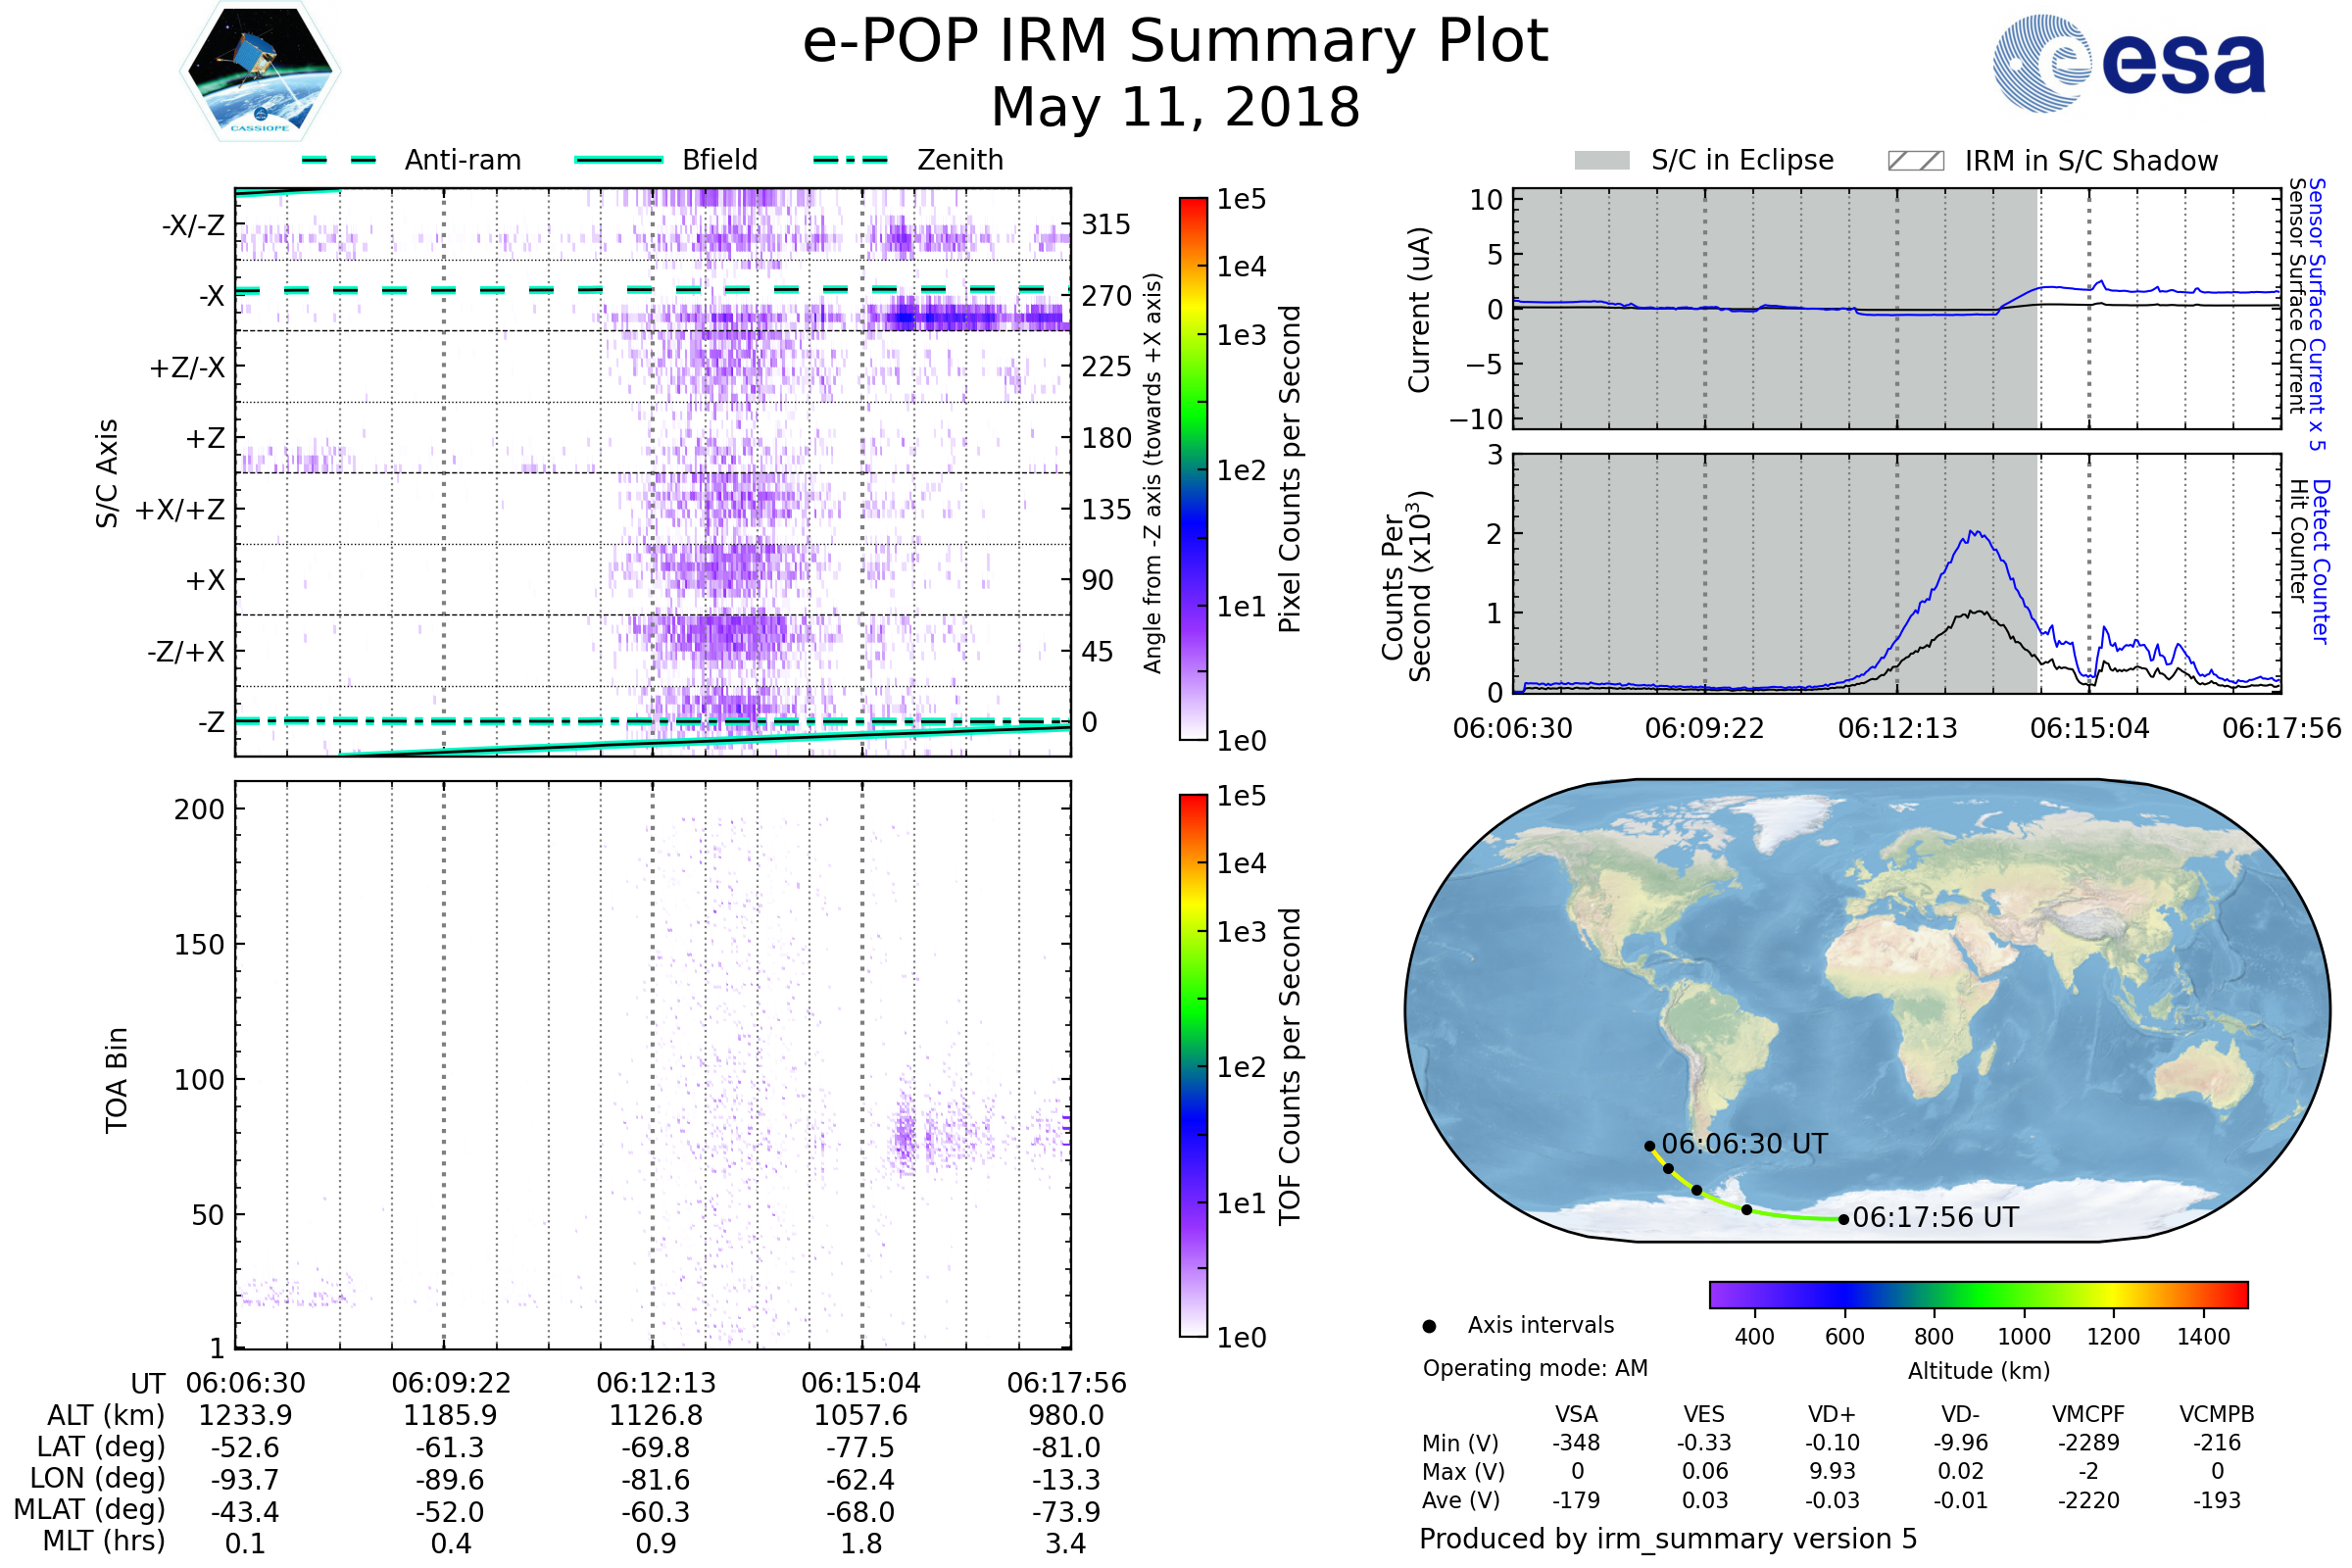
Task: Click the VMCPF column header in voltage table
Action: (x=2088, y=1414)
